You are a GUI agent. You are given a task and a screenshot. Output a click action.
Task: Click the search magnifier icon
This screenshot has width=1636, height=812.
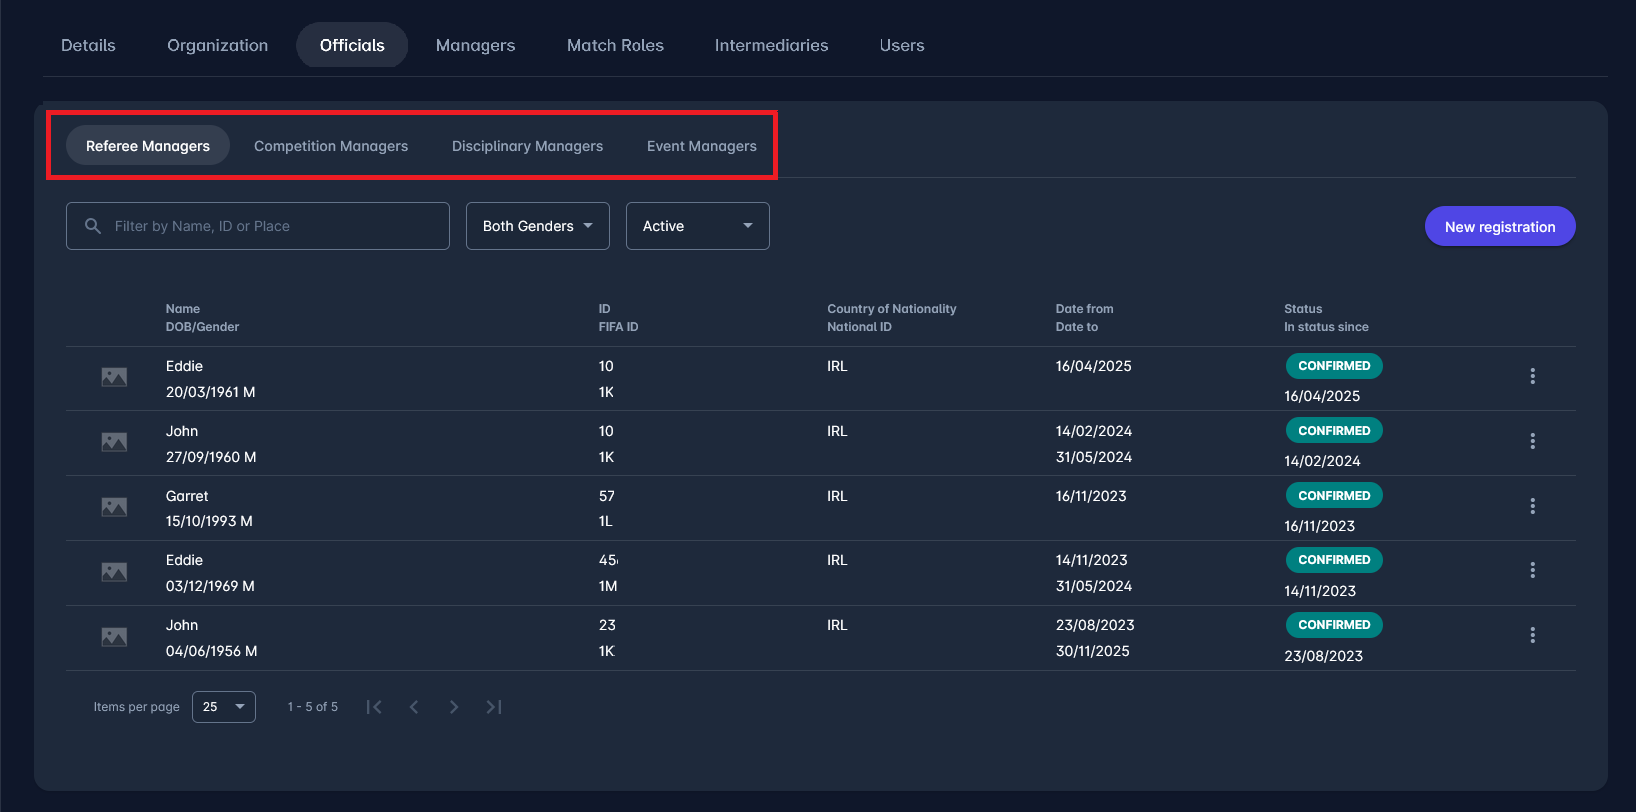point(93,226)
